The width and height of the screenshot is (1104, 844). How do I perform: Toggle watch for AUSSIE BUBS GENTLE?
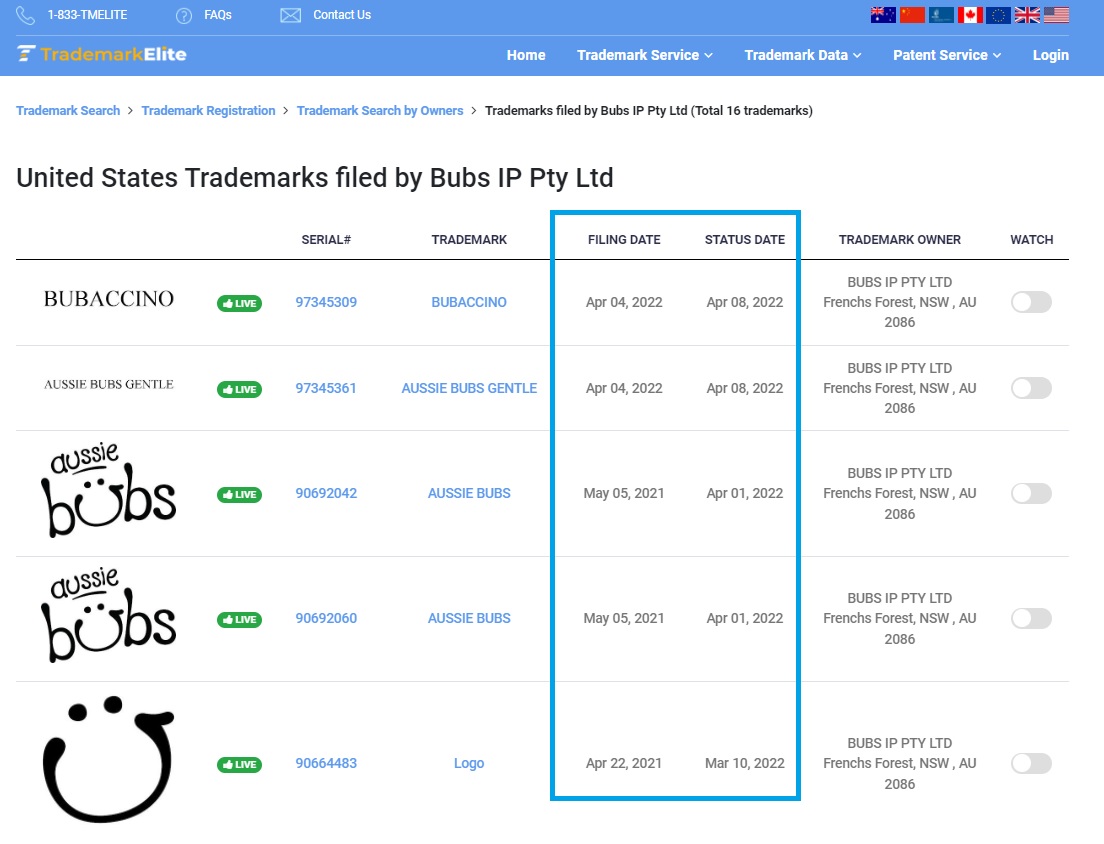coord(1031,388)
